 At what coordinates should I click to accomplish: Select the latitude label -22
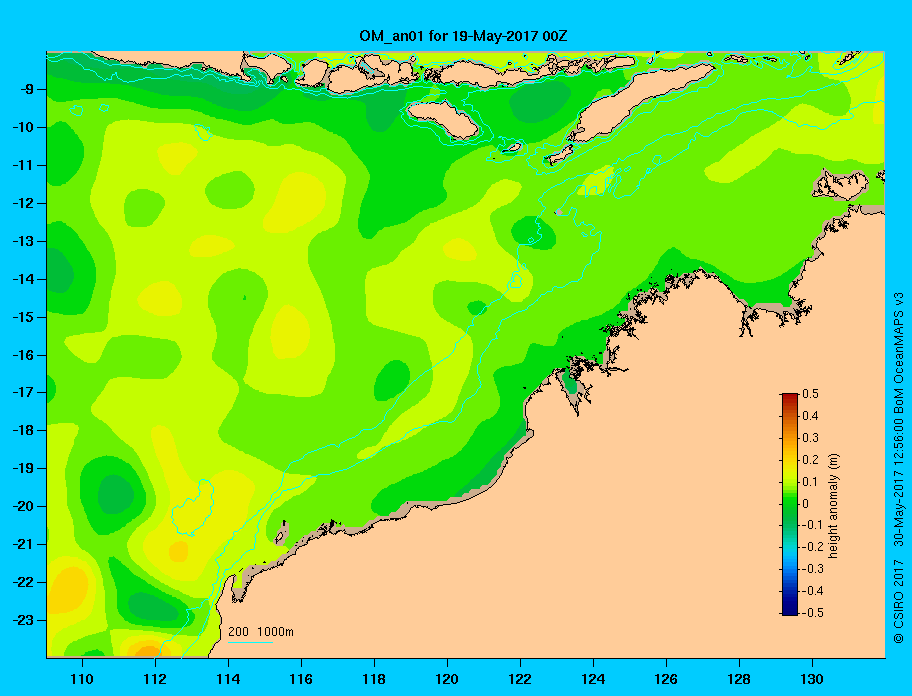[x=22, y=582]
